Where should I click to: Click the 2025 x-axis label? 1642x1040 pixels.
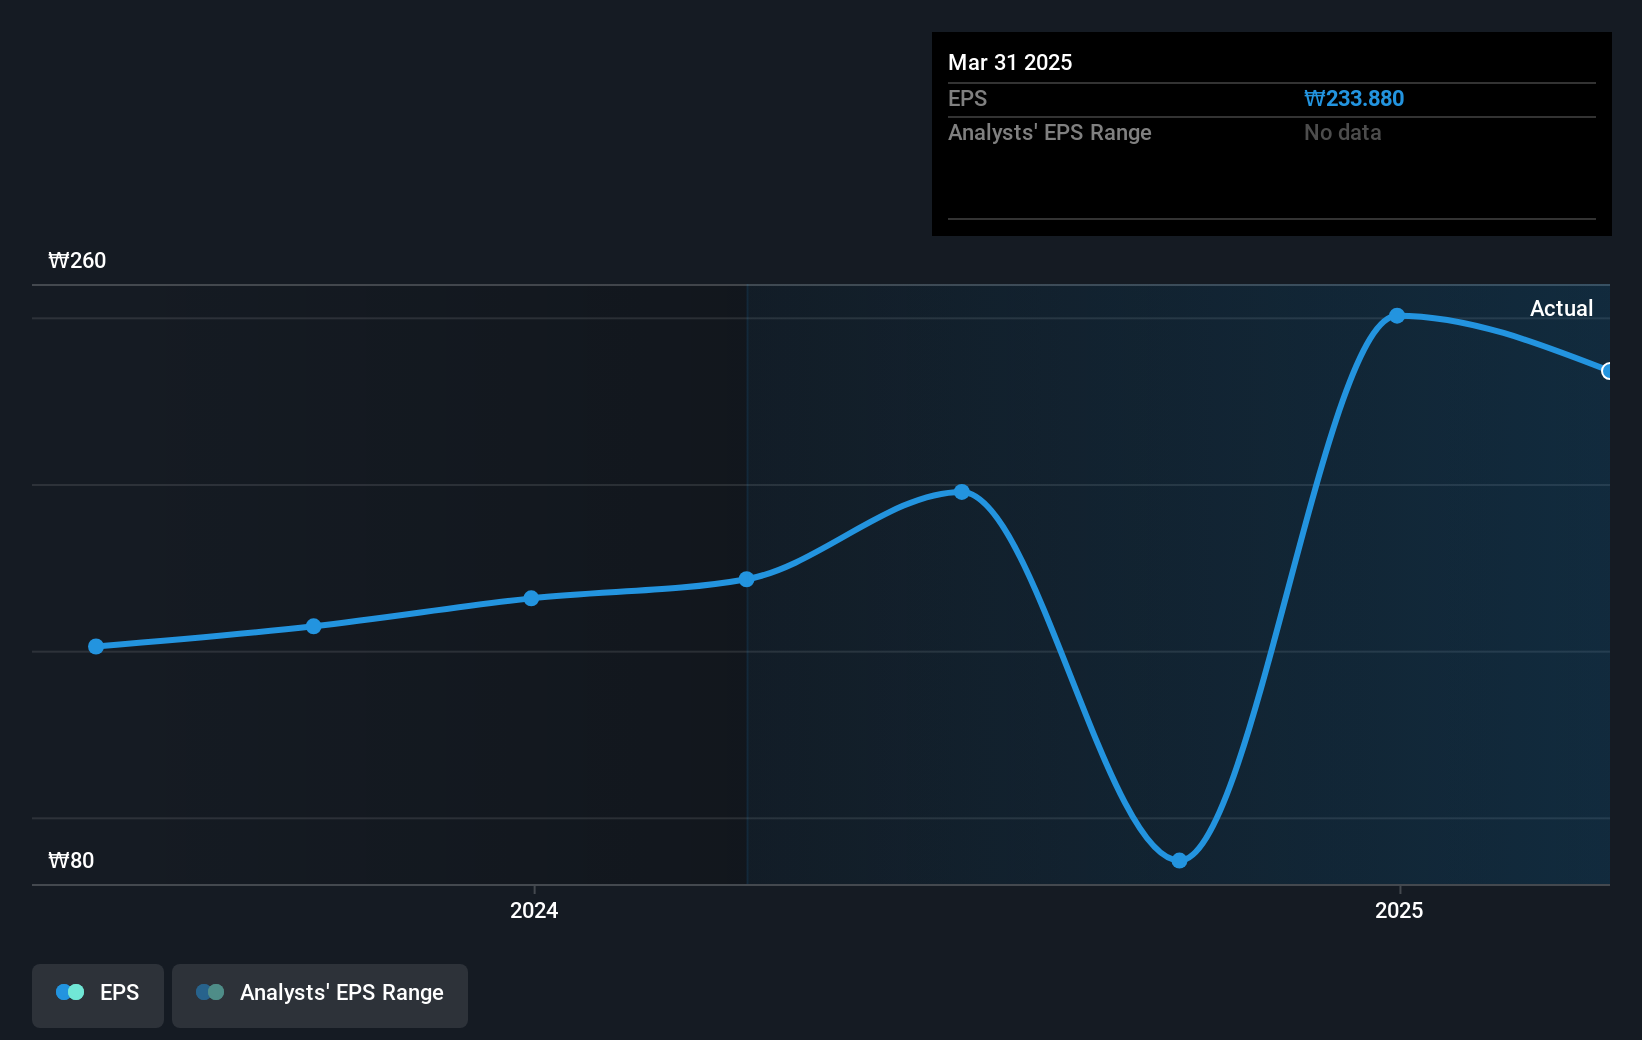point(1399,910)
